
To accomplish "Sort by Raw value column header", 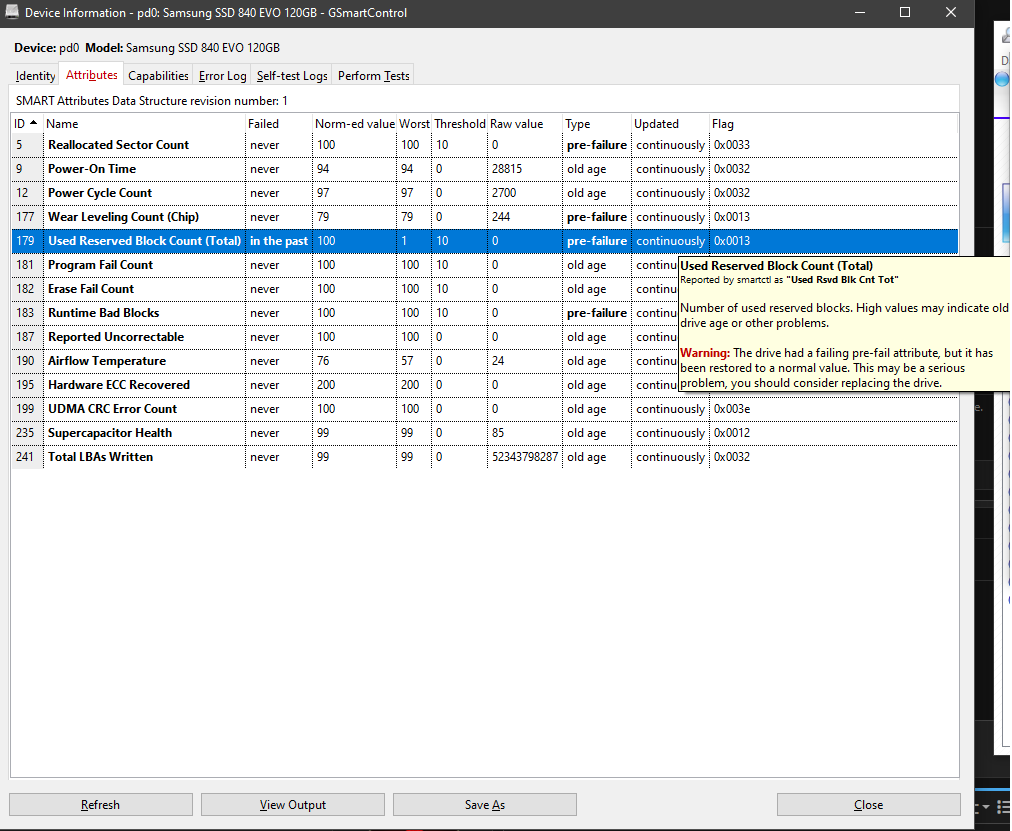I will tap(525, 124).
